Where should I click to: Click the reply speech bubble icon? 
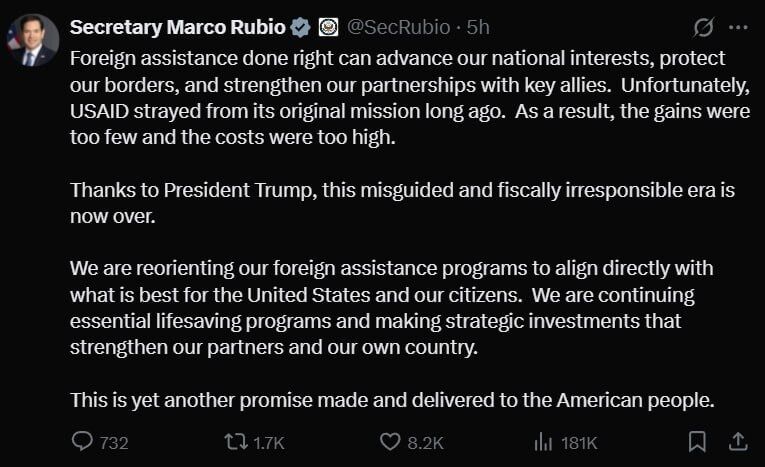(83, 441)
